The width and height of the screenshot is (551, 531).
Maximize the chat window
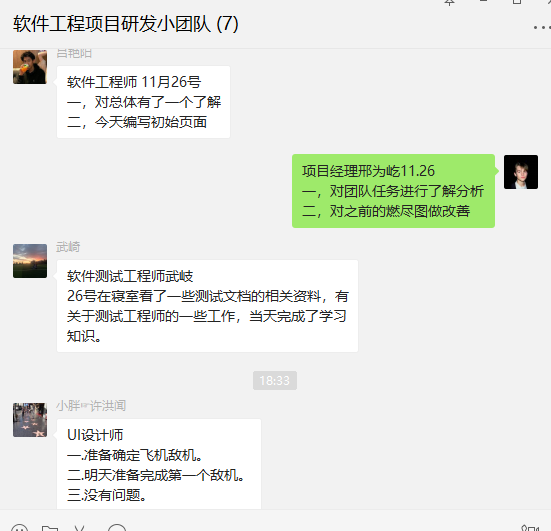point(517,2)
